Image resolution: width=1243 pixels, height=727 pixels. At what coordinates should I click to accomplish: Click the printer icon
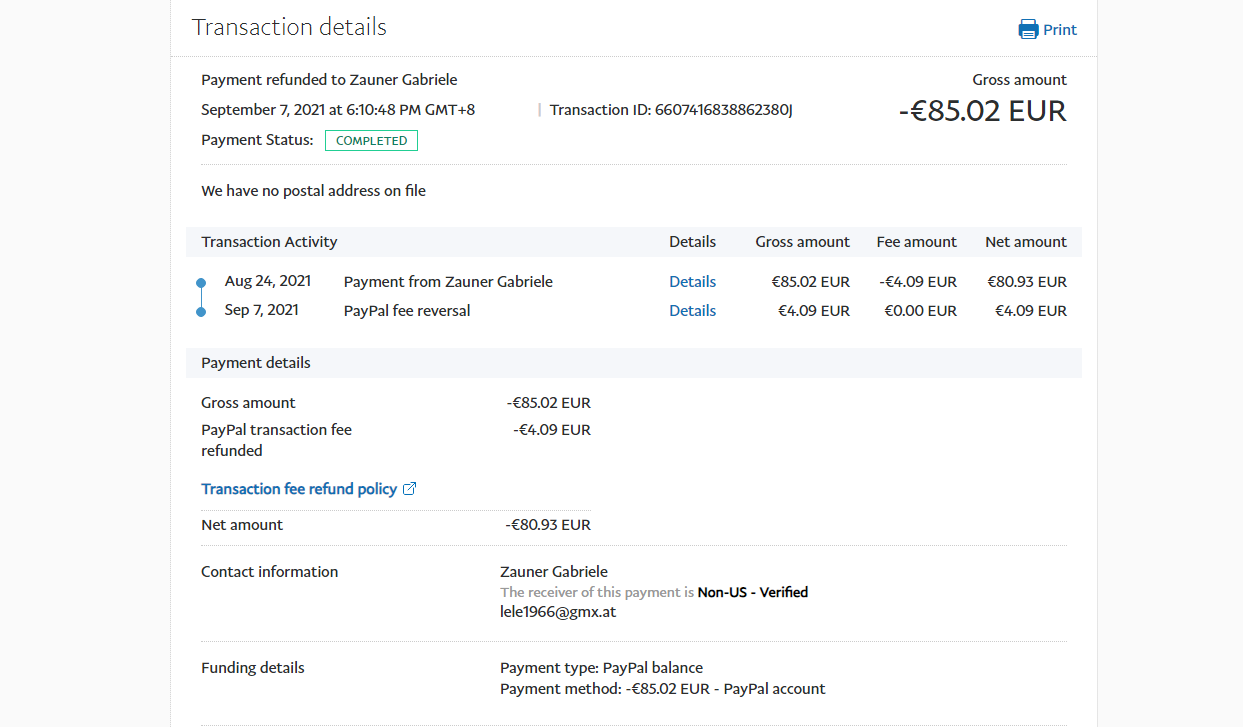click(x=1028, y=29)
